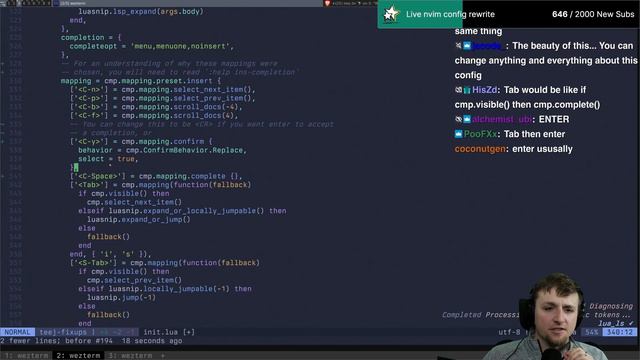Click the utf-8 encoding indicator
640x360 pixels.
(x=509, y=332)
